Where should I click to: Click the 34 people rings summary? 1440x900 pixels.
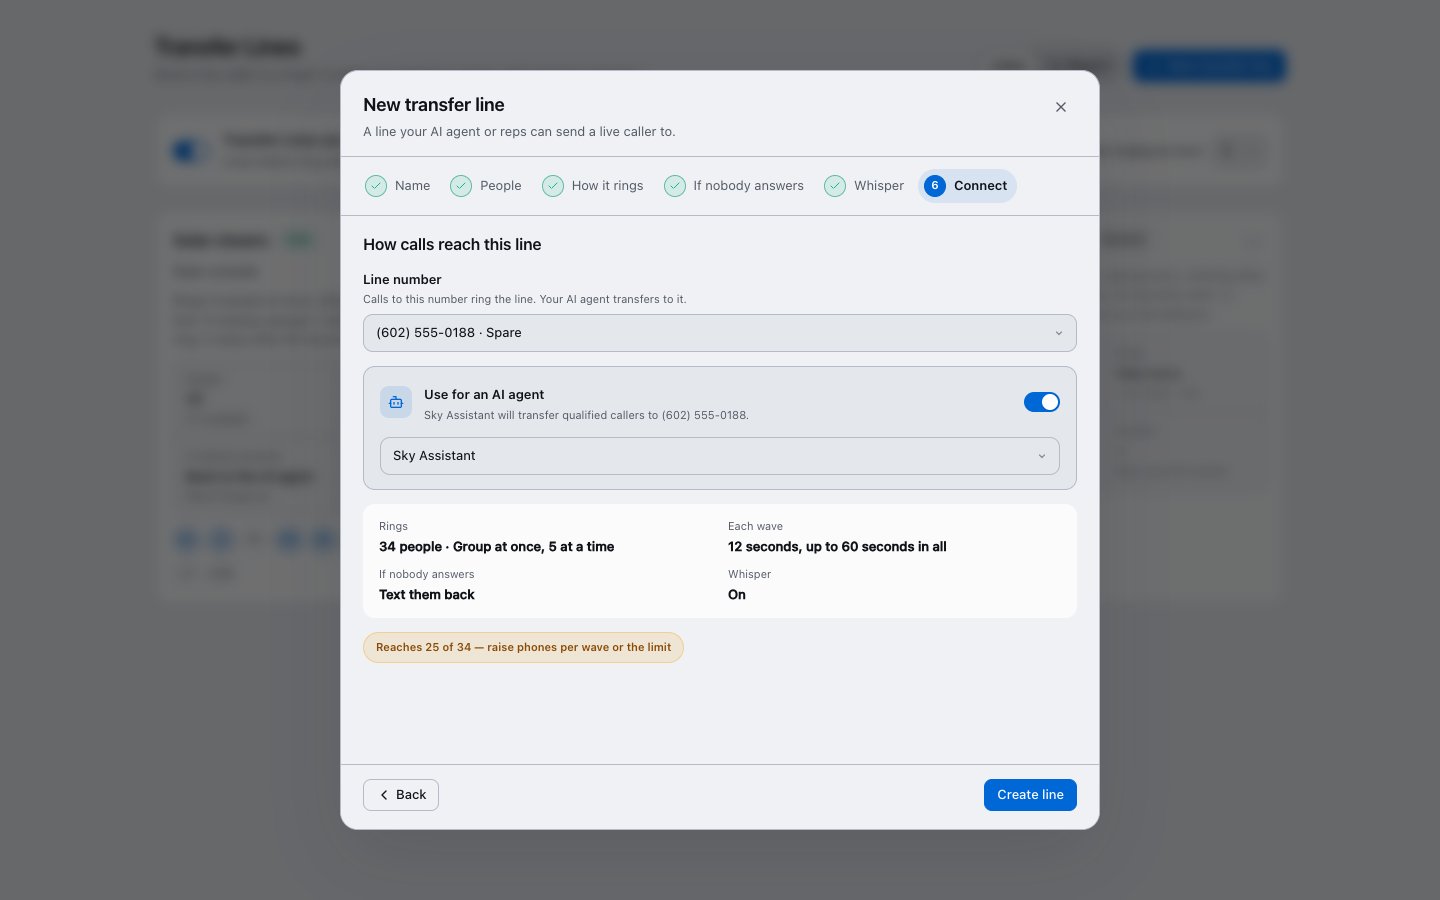point(496,547)
